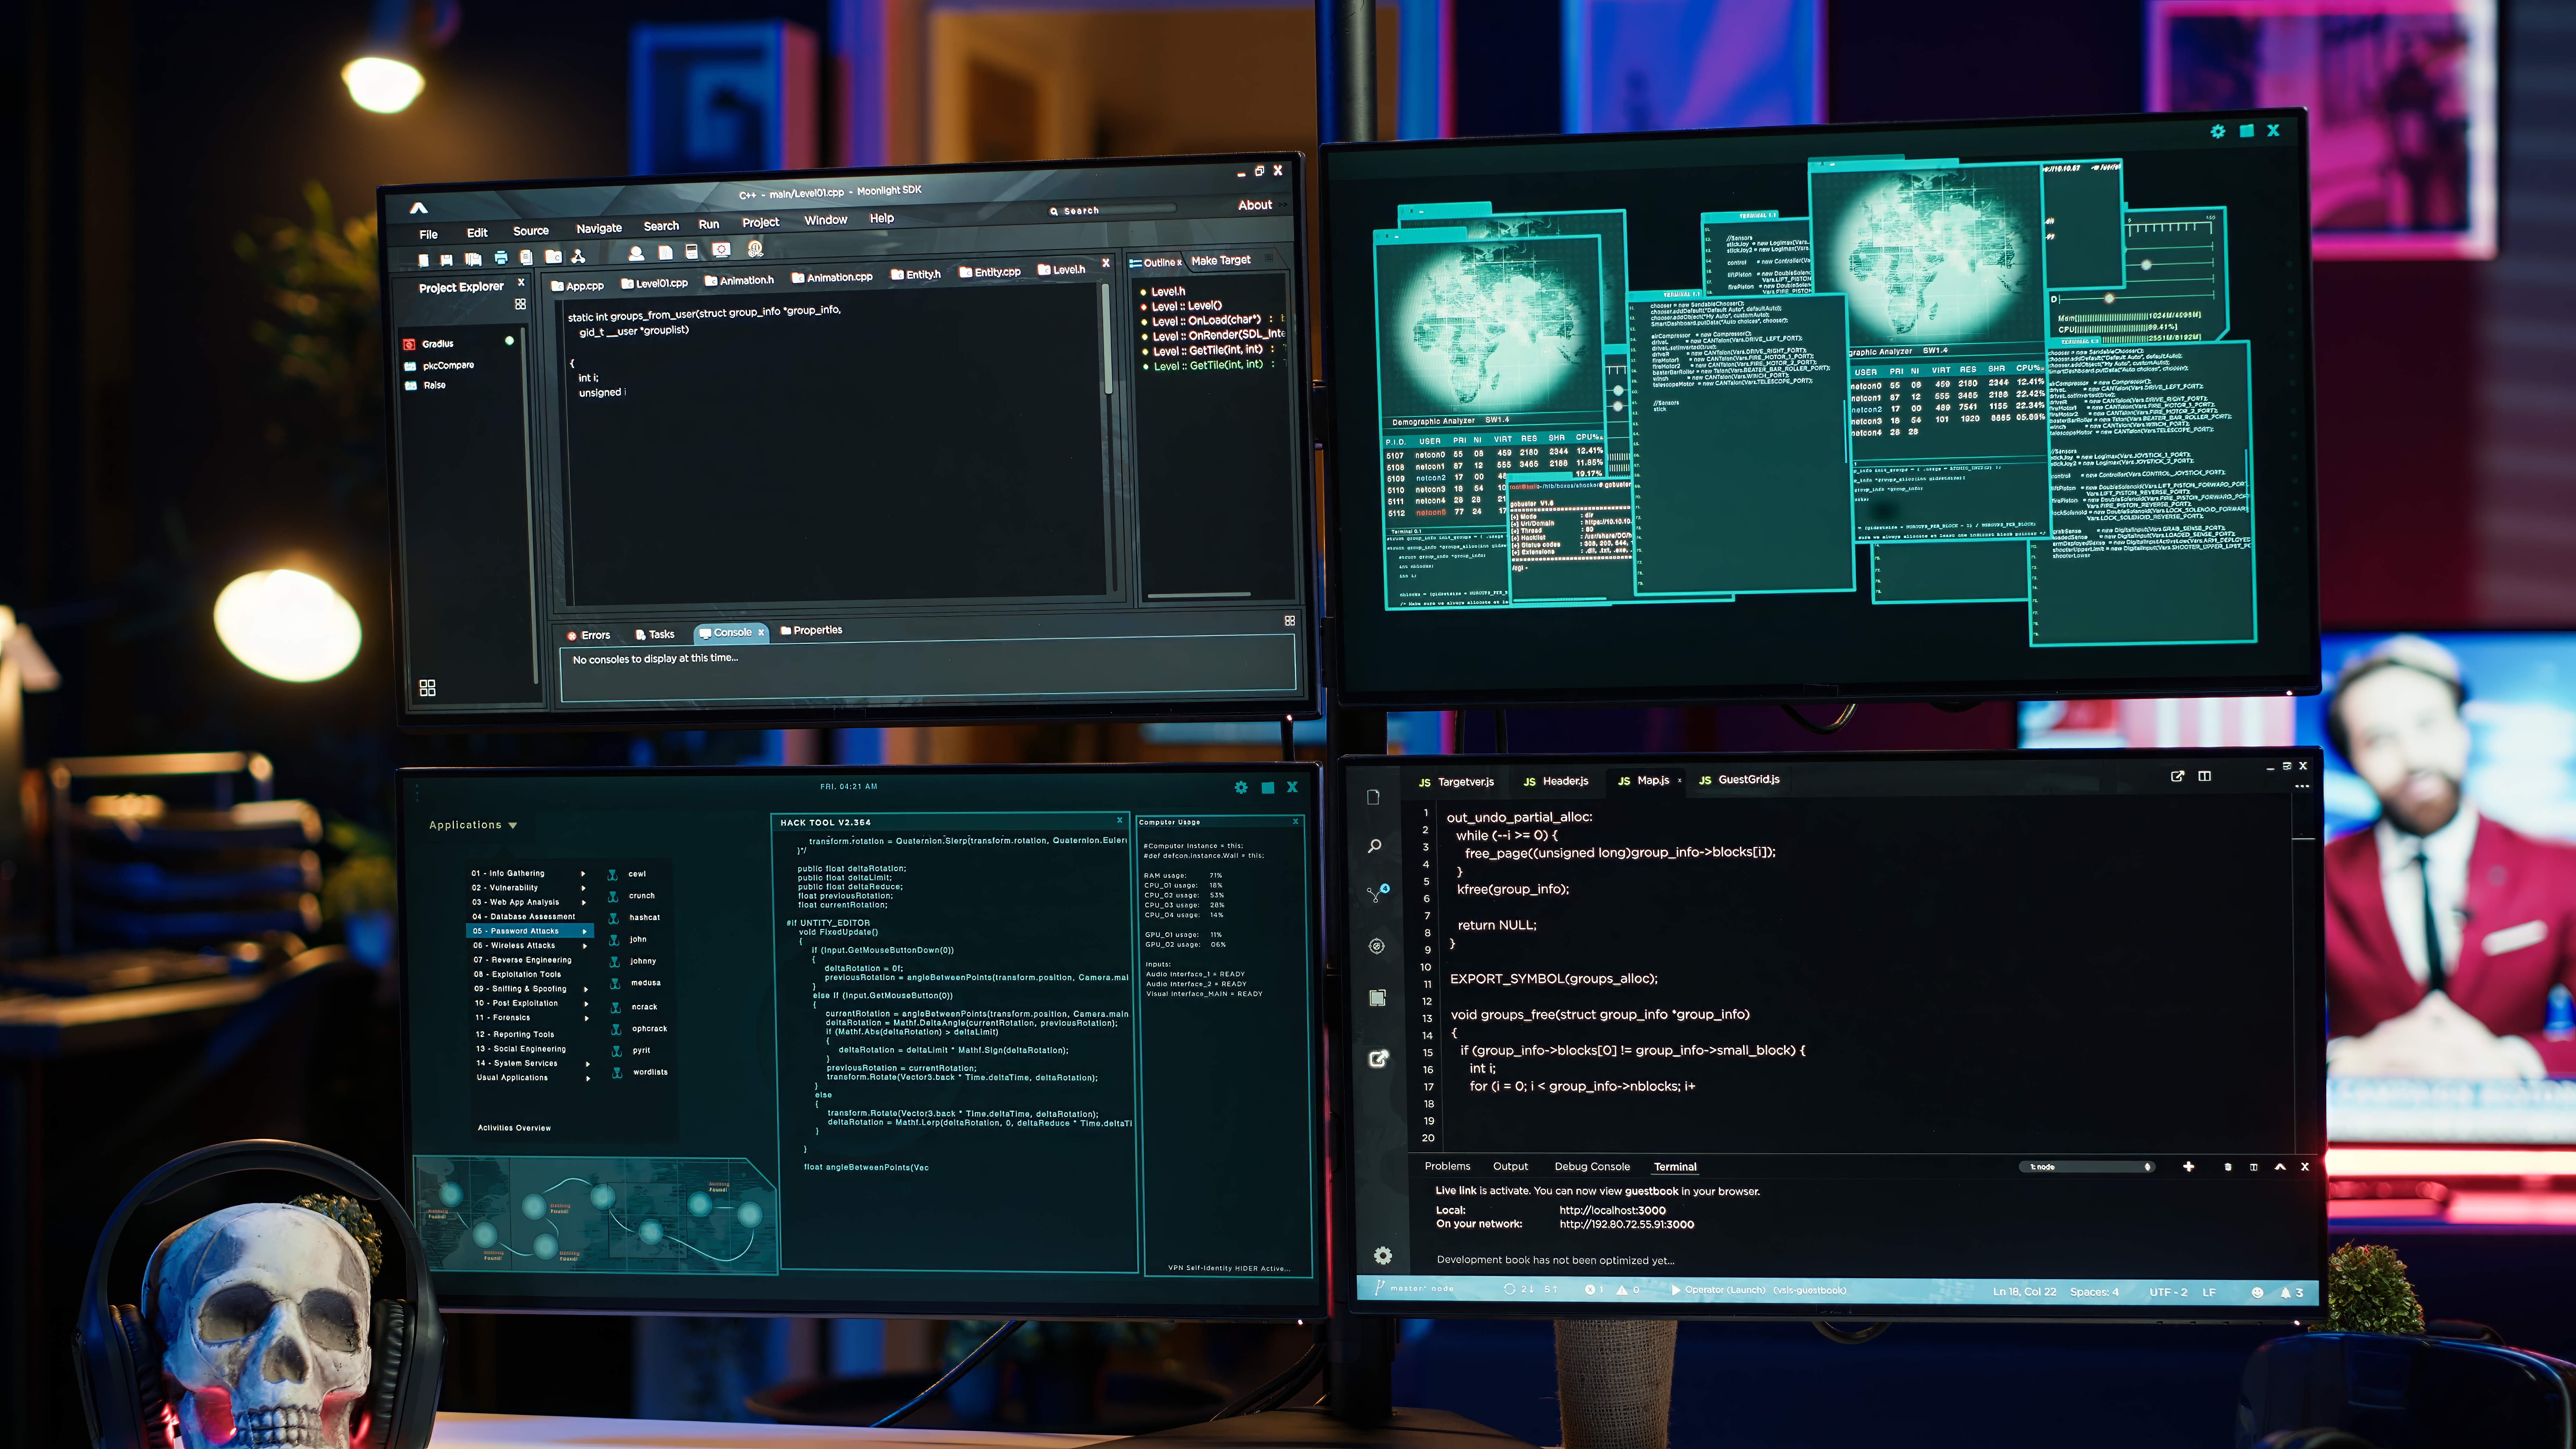Kill the terminal using the trash icon
This screenshot has width=2576, height=1449.
tap(2228, 1167)
